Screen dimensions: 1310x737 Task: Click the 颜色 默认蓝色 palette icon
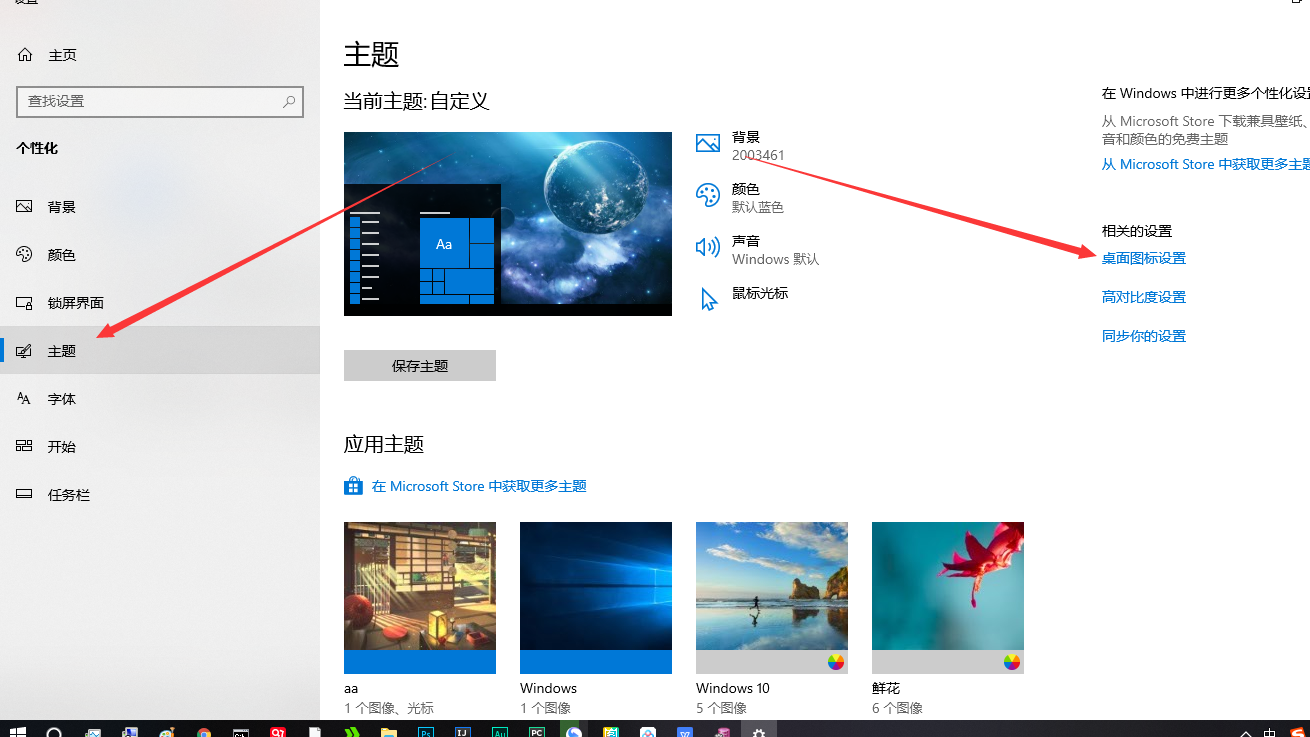click(708, 196)
